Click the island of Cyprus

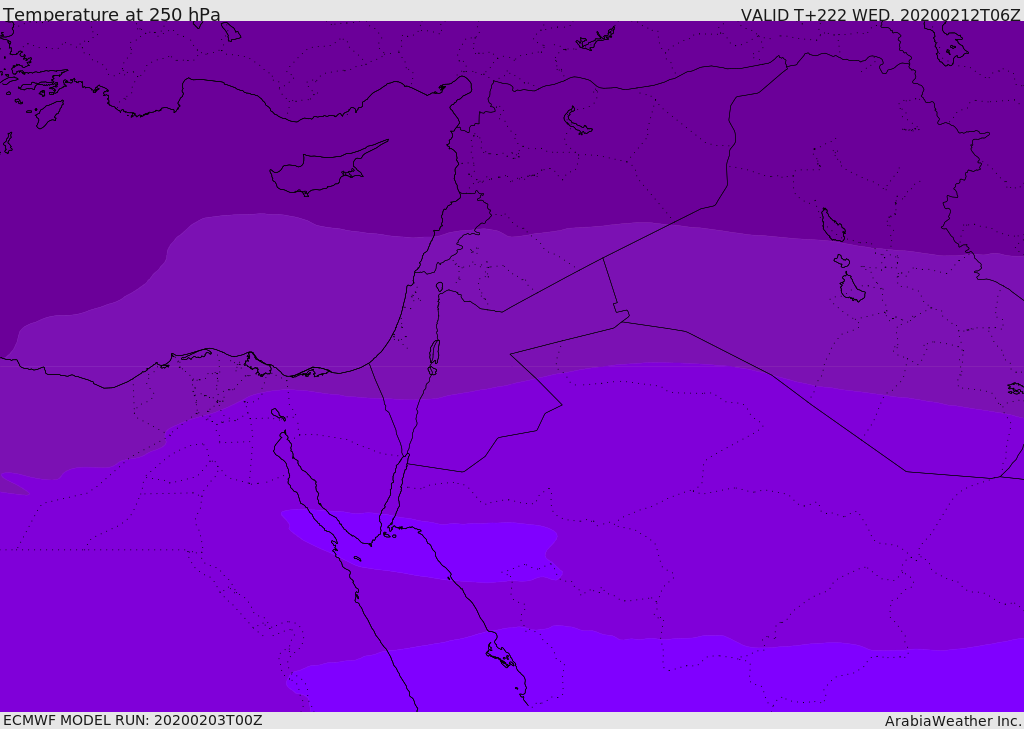coord(318,174)
